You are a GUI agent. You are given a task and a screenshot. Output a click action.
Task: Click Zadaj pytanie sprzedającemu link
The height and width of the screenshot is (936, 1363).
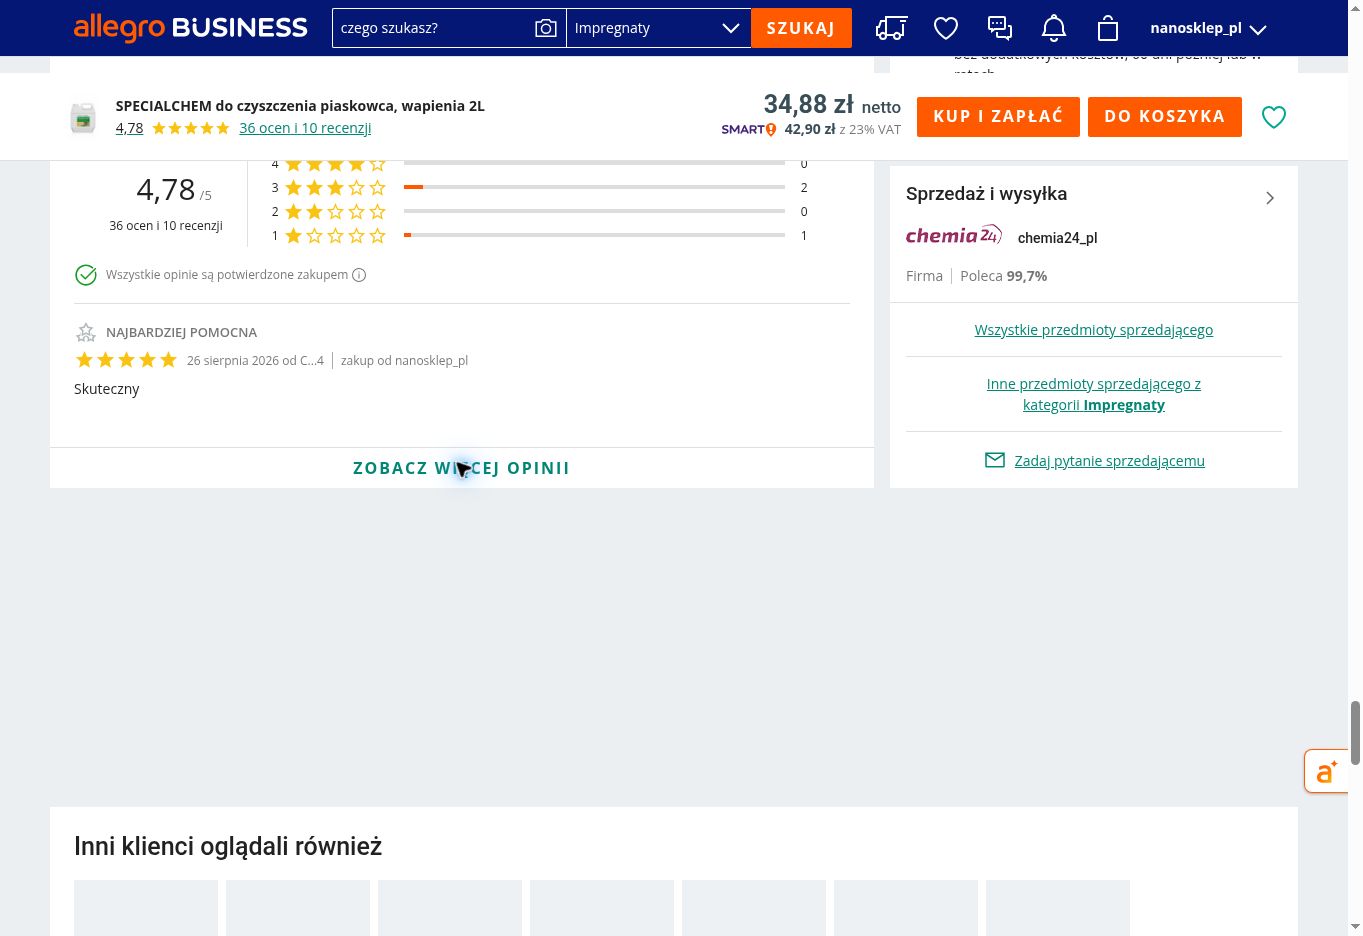click(x=1109, y=461)
